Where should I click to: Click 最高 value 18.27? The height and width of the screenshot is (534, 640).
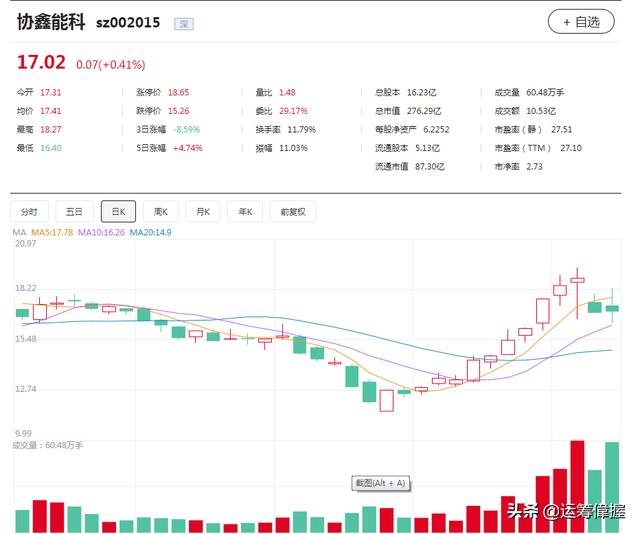(x=51, y=130)
